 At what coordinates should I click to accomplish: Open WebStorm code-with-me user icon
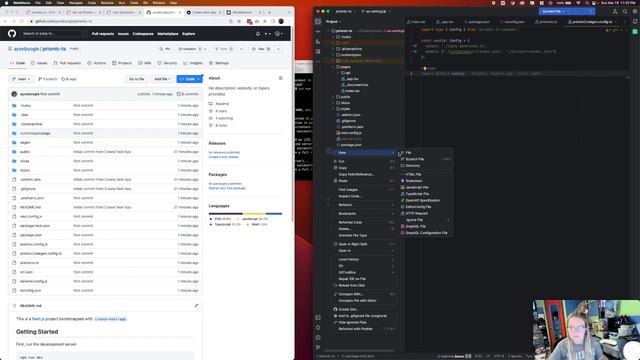(615, 11)
